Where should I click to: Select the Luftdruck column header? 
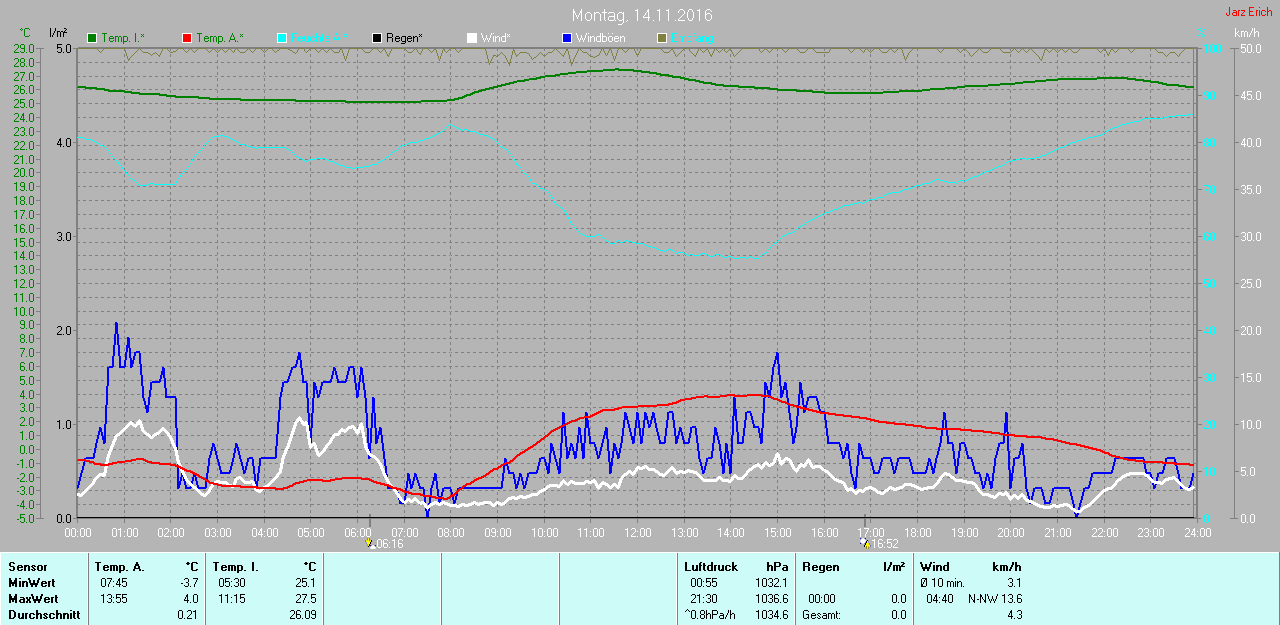click(x=710, y=567)
